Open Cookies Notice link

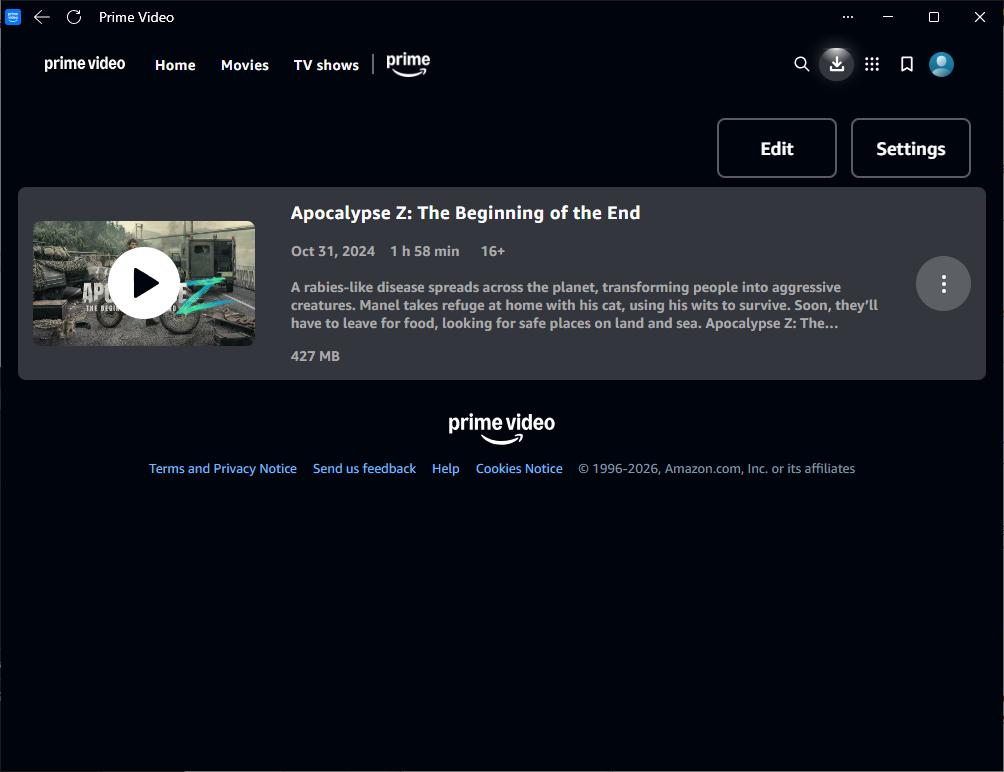tap(519, 469)
